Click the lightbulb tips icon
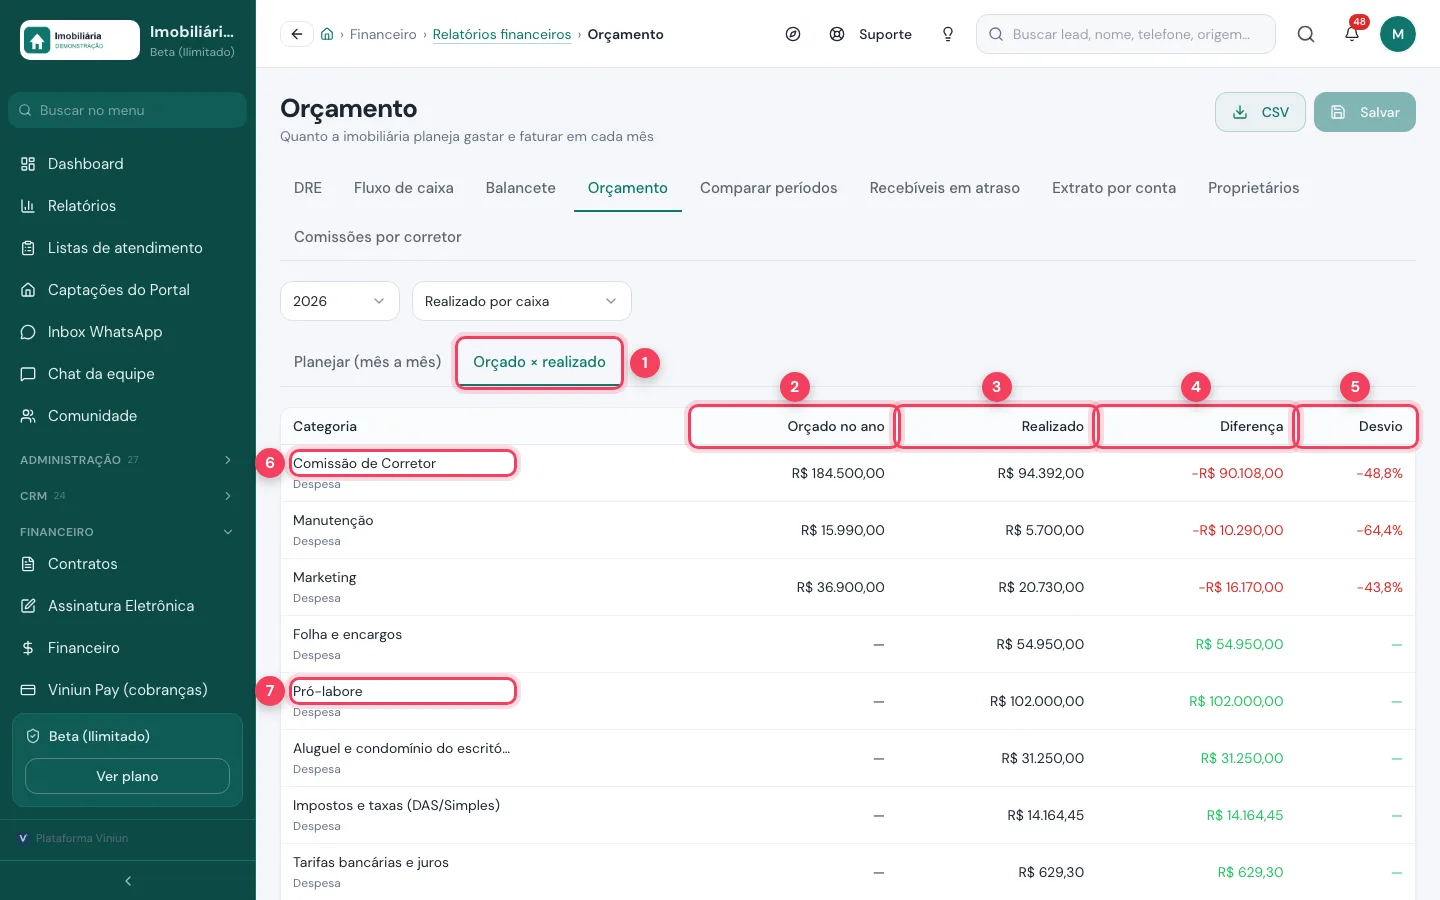 948,34
